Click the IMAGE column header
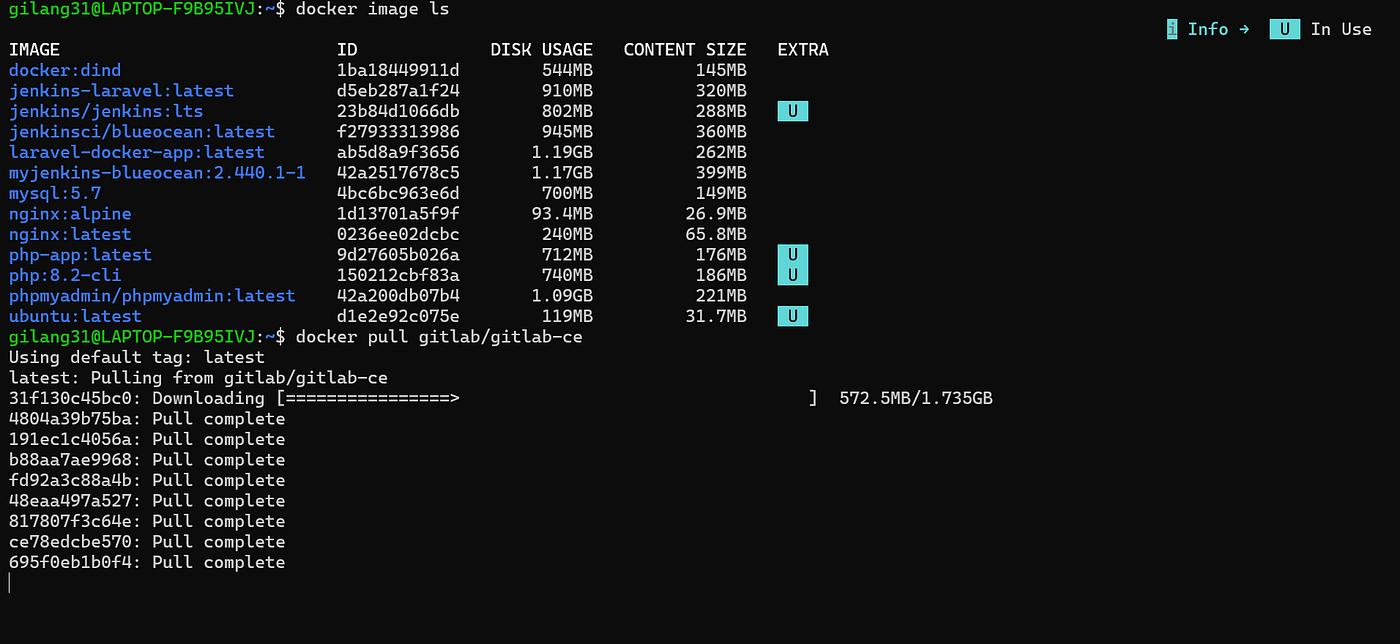Screen dimensions: 1400x644 34,49
